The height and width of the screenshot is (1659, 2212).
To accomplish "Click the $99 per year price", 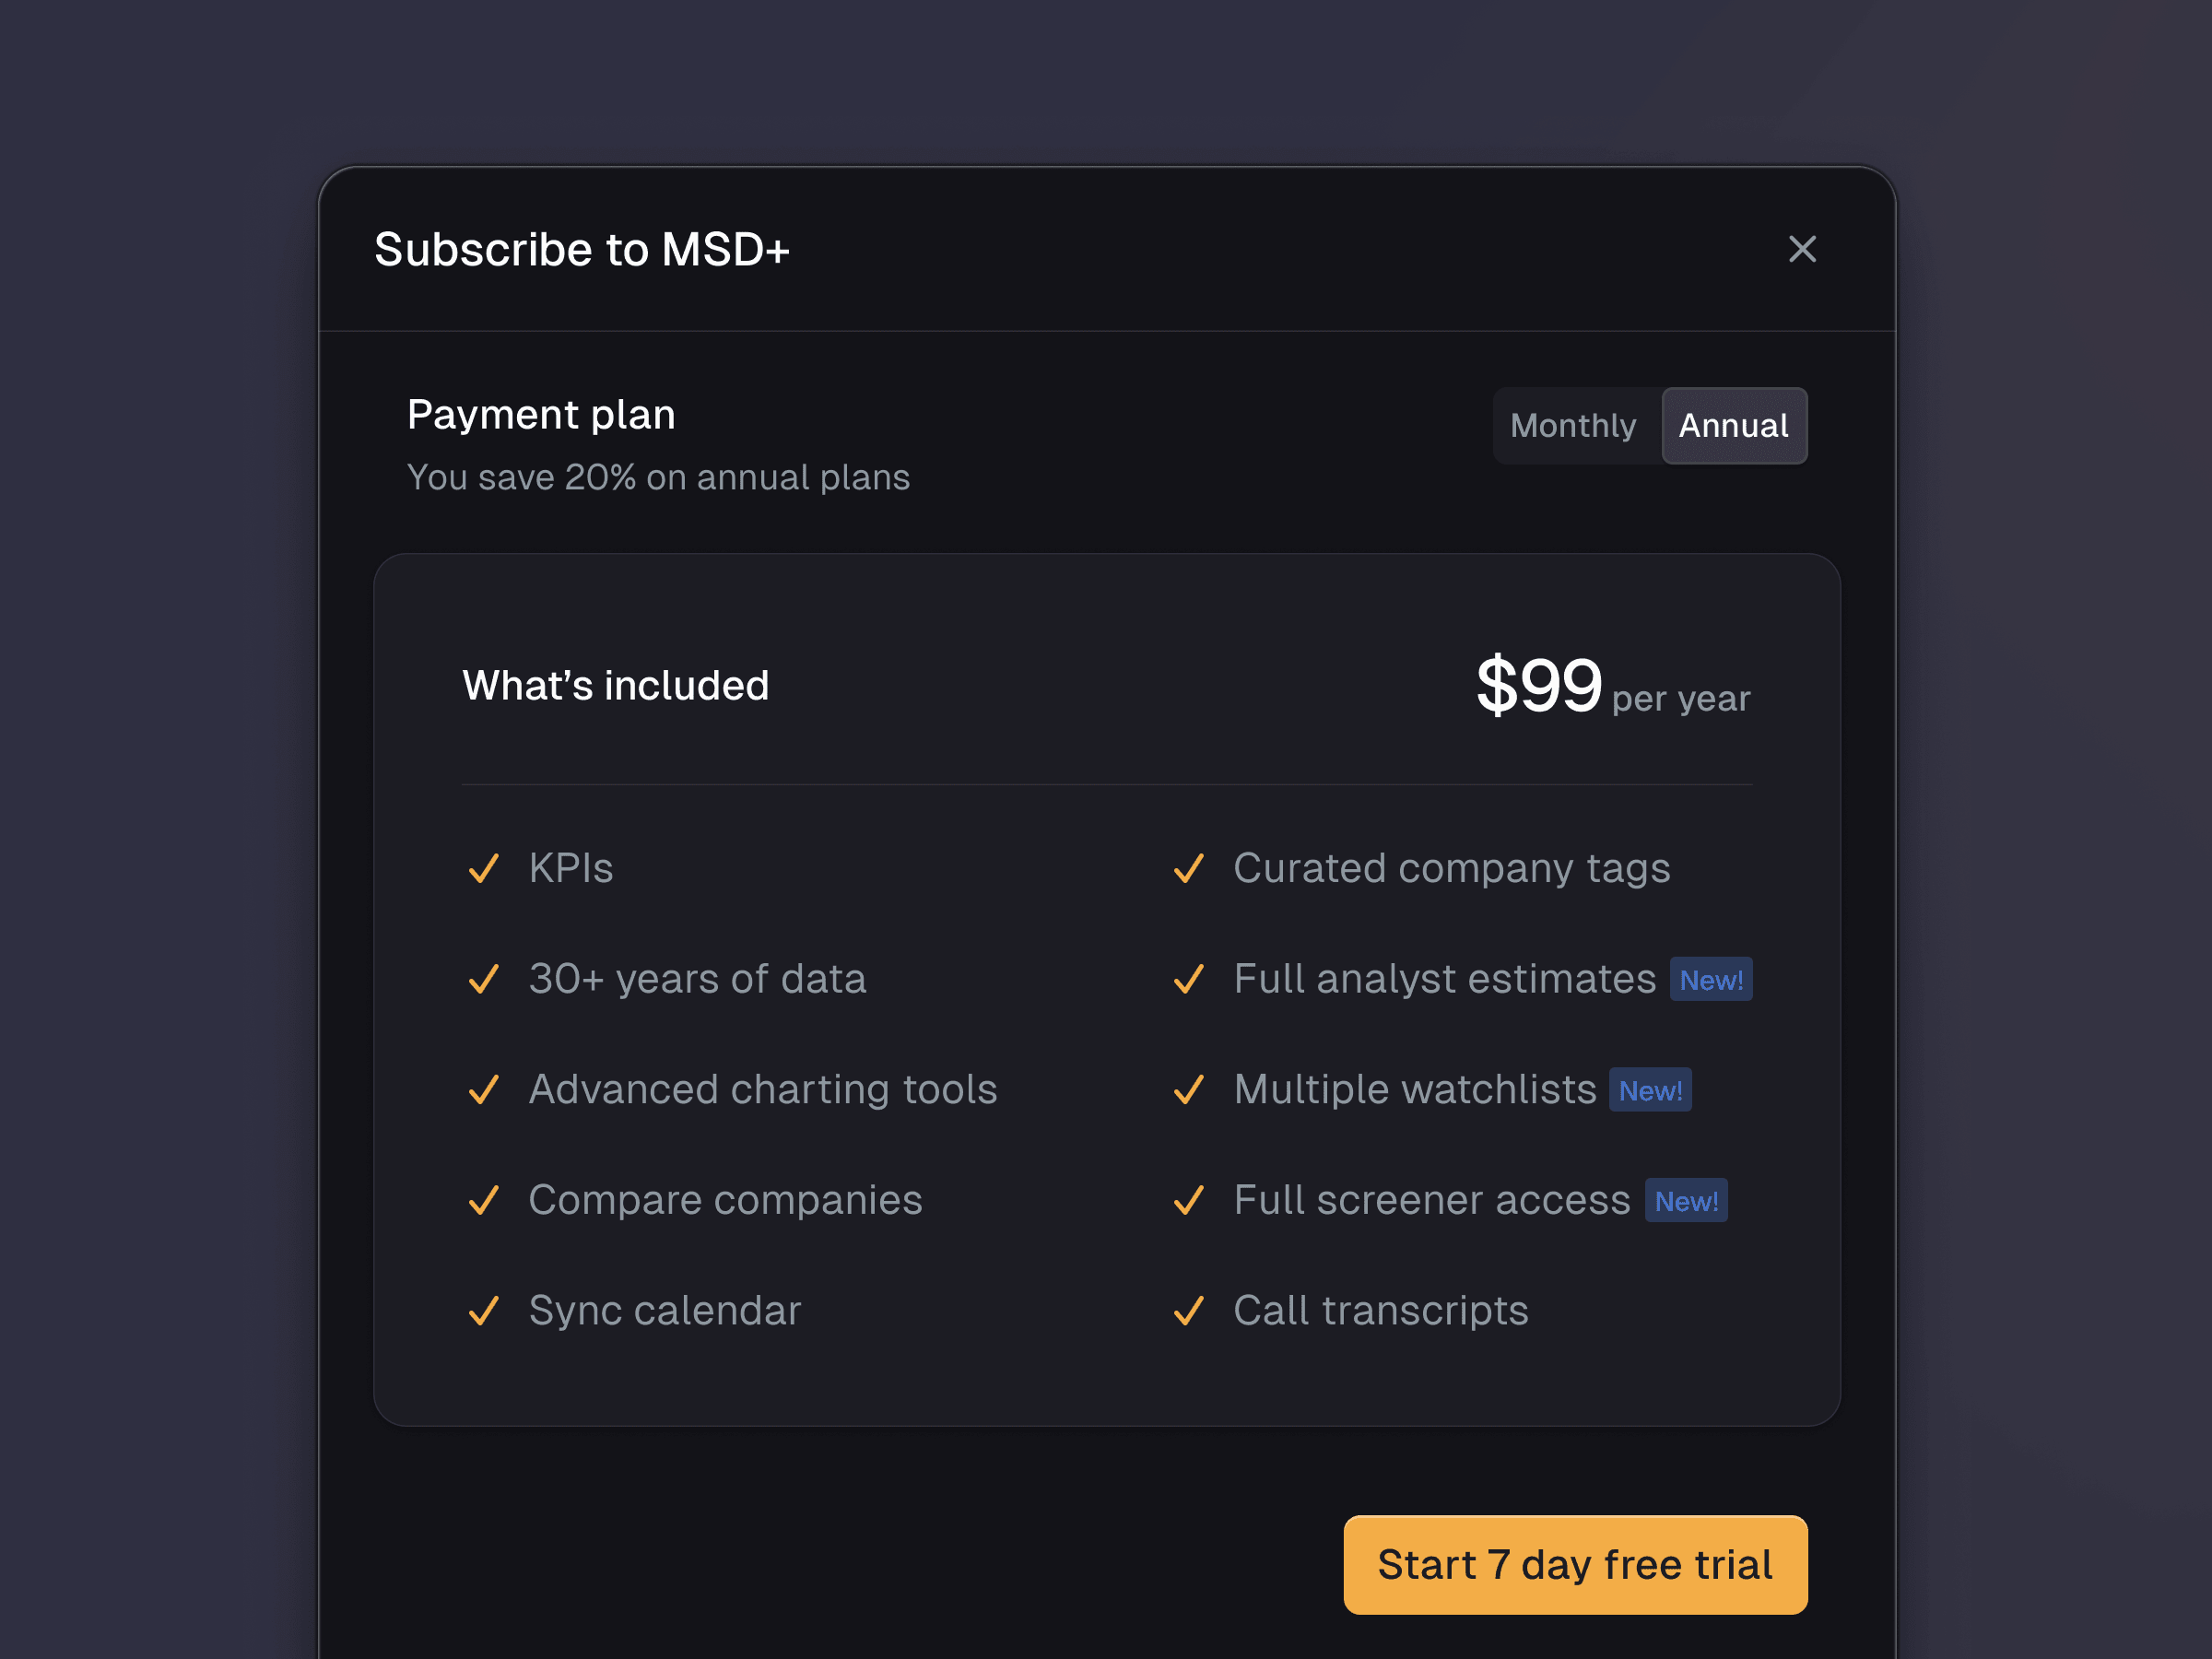I will tap(1612, 688).
